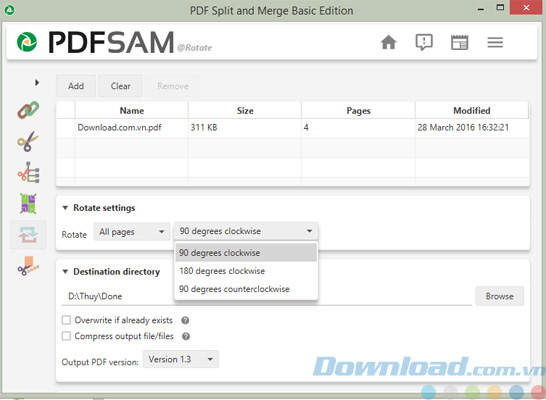The height and width of the screenshot is (400, 546).
Task: Open the hamburger menu
Action: coord(495,42)
